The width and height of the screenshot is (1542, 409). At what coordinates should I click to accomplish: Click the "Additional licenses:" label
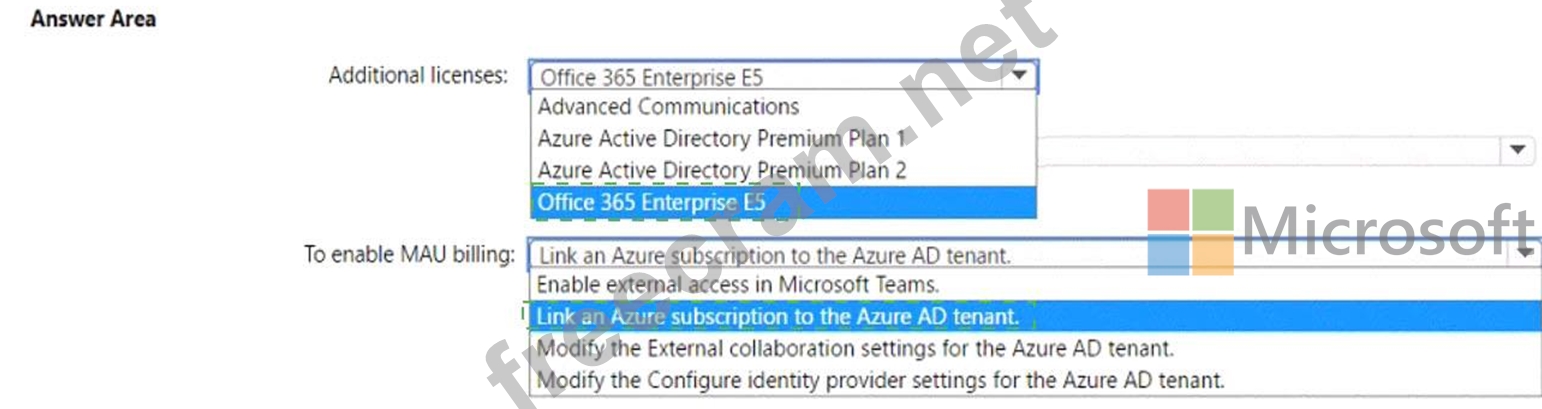pyautogui.click(x=418, y=75)
